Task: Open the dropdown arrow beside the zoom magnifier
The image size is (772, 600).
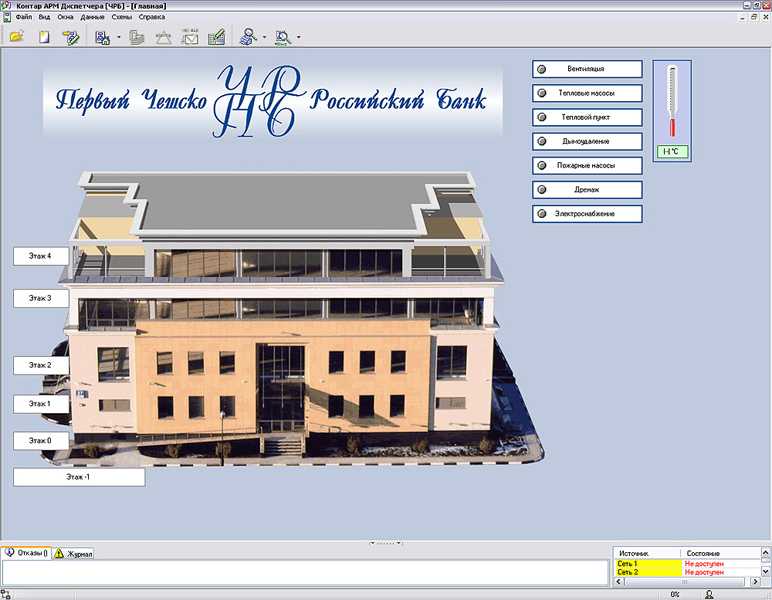Action: point(298,37)
